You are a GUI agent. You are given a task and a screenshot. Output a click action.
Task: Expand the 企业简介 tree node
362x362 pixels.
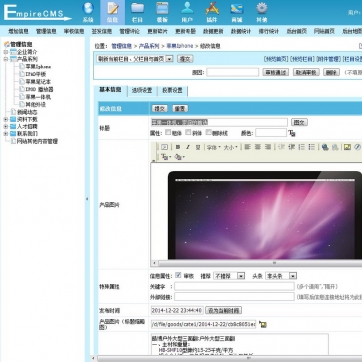coord(6,52)
